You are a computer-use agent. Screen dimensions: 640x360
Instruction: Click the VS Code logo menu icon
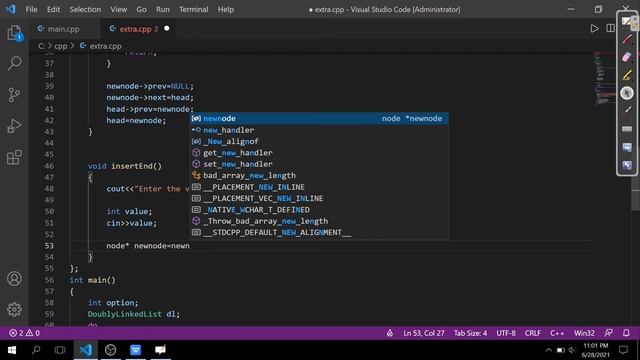[x=11, y=9]
